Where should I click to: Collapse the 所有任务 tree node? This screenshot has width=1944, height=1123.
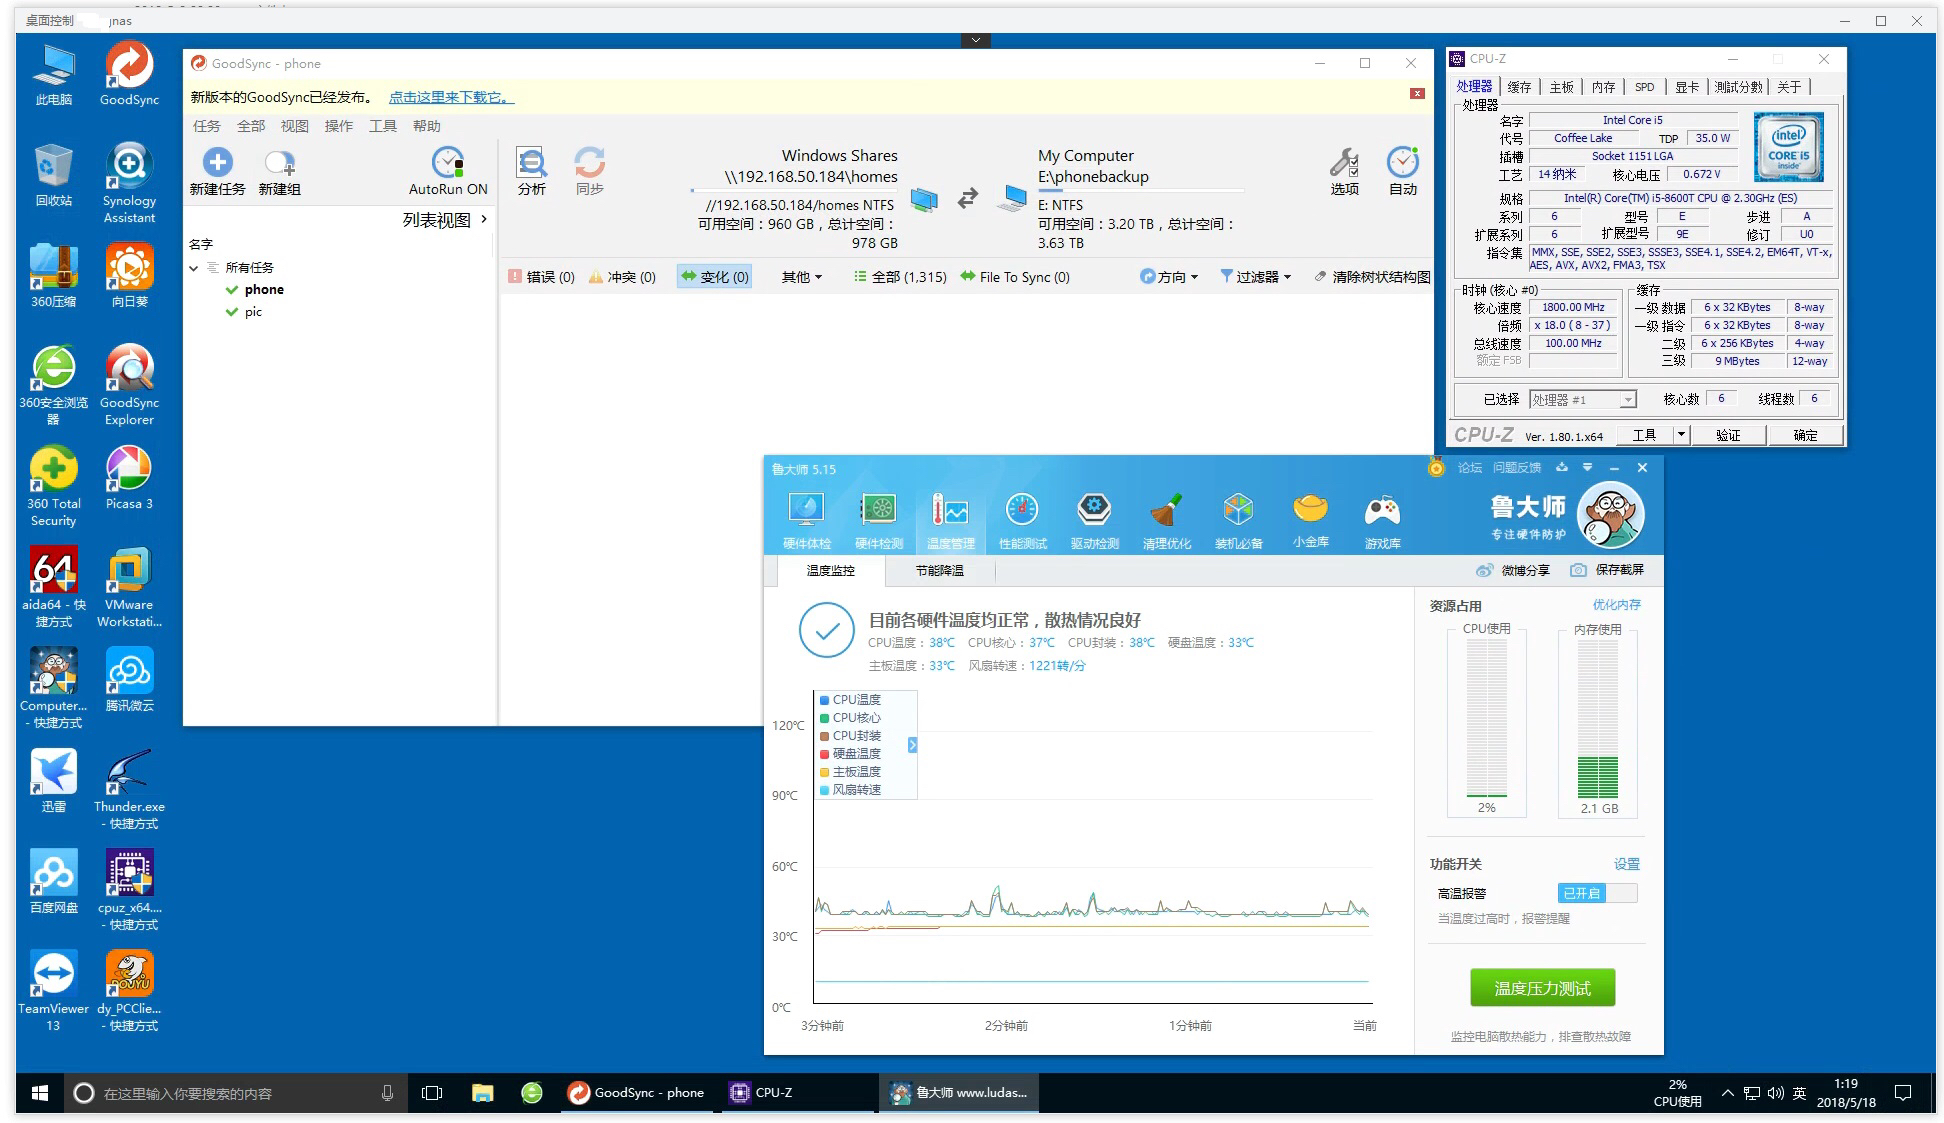(x=194, y=267)
